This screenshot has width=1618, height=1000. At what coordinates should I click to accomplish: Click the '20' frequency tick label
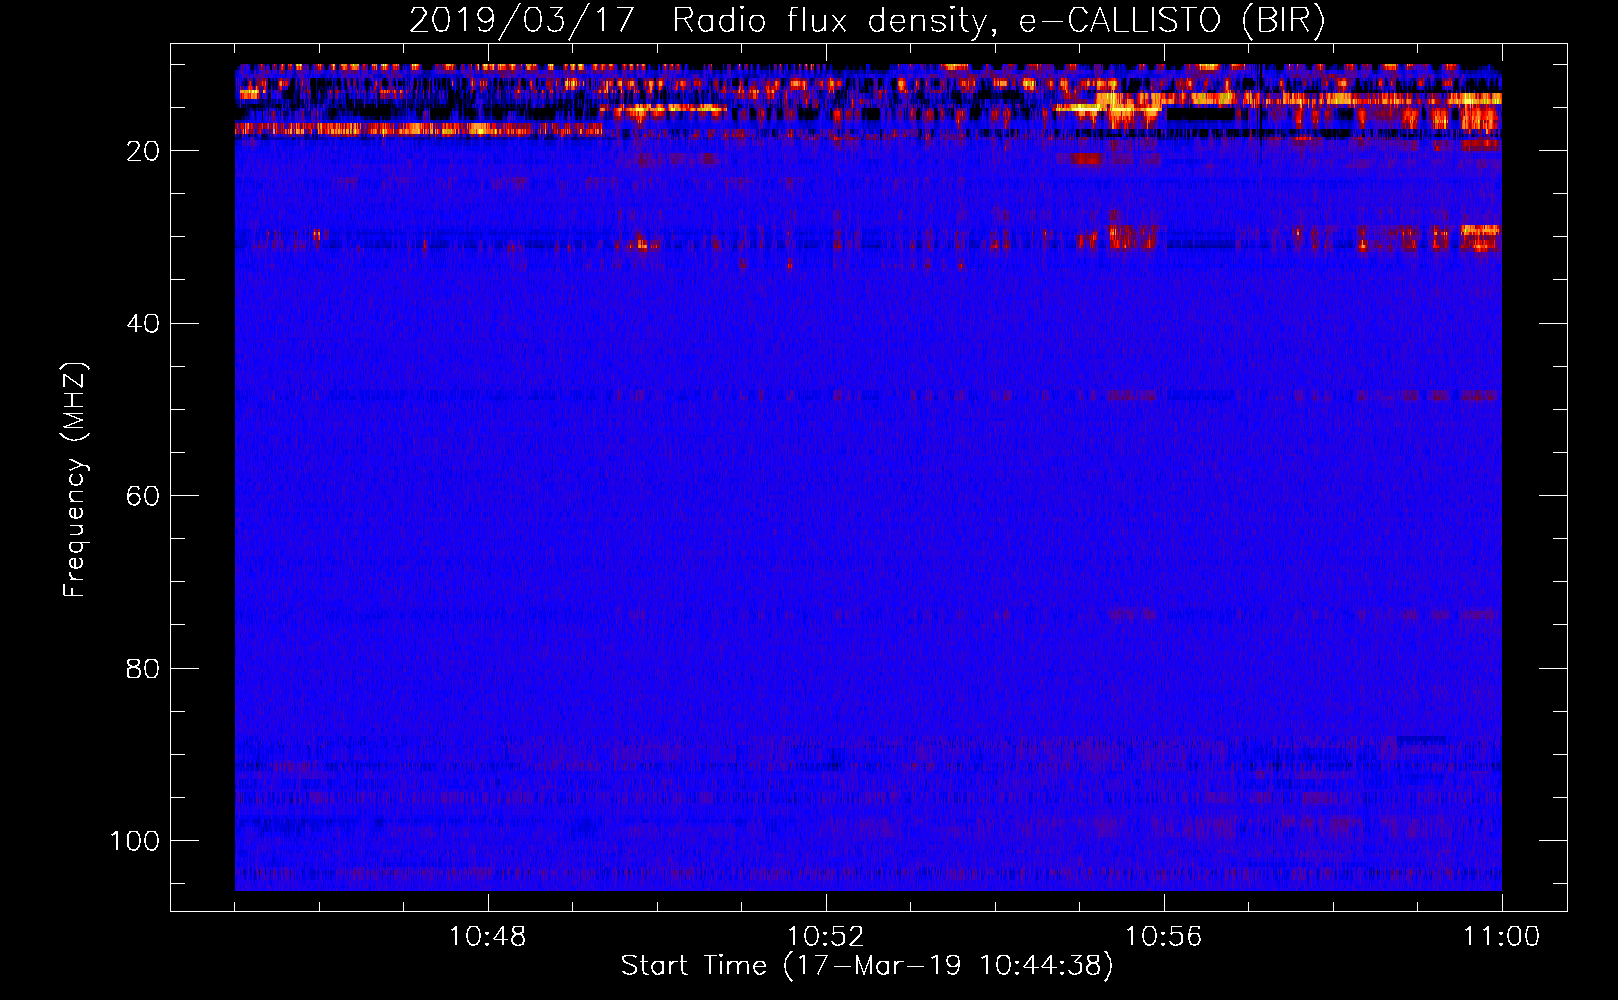(x=143, y=151)
